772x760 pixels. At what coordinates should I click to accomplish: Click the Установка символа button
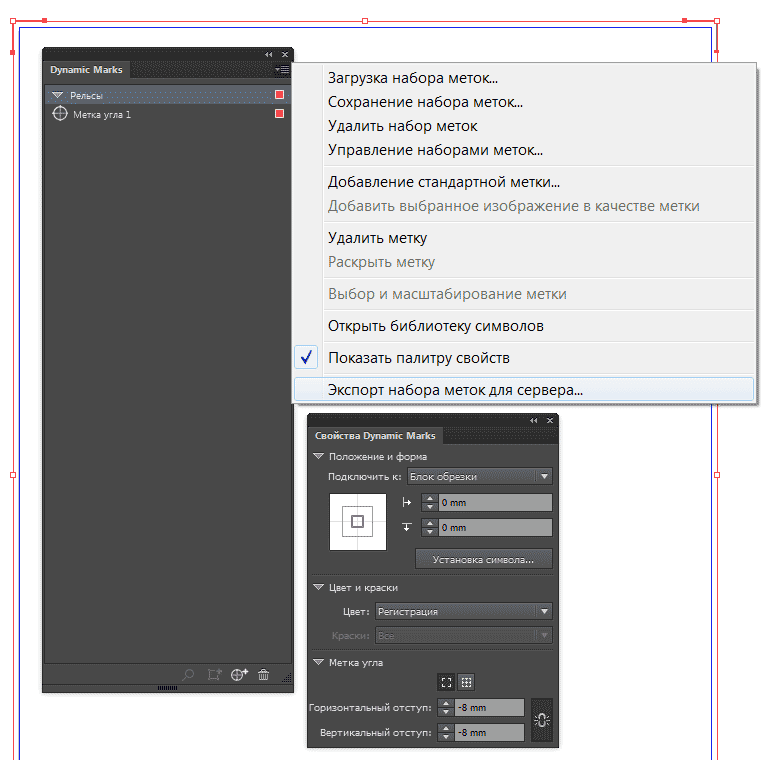[483, 559]
